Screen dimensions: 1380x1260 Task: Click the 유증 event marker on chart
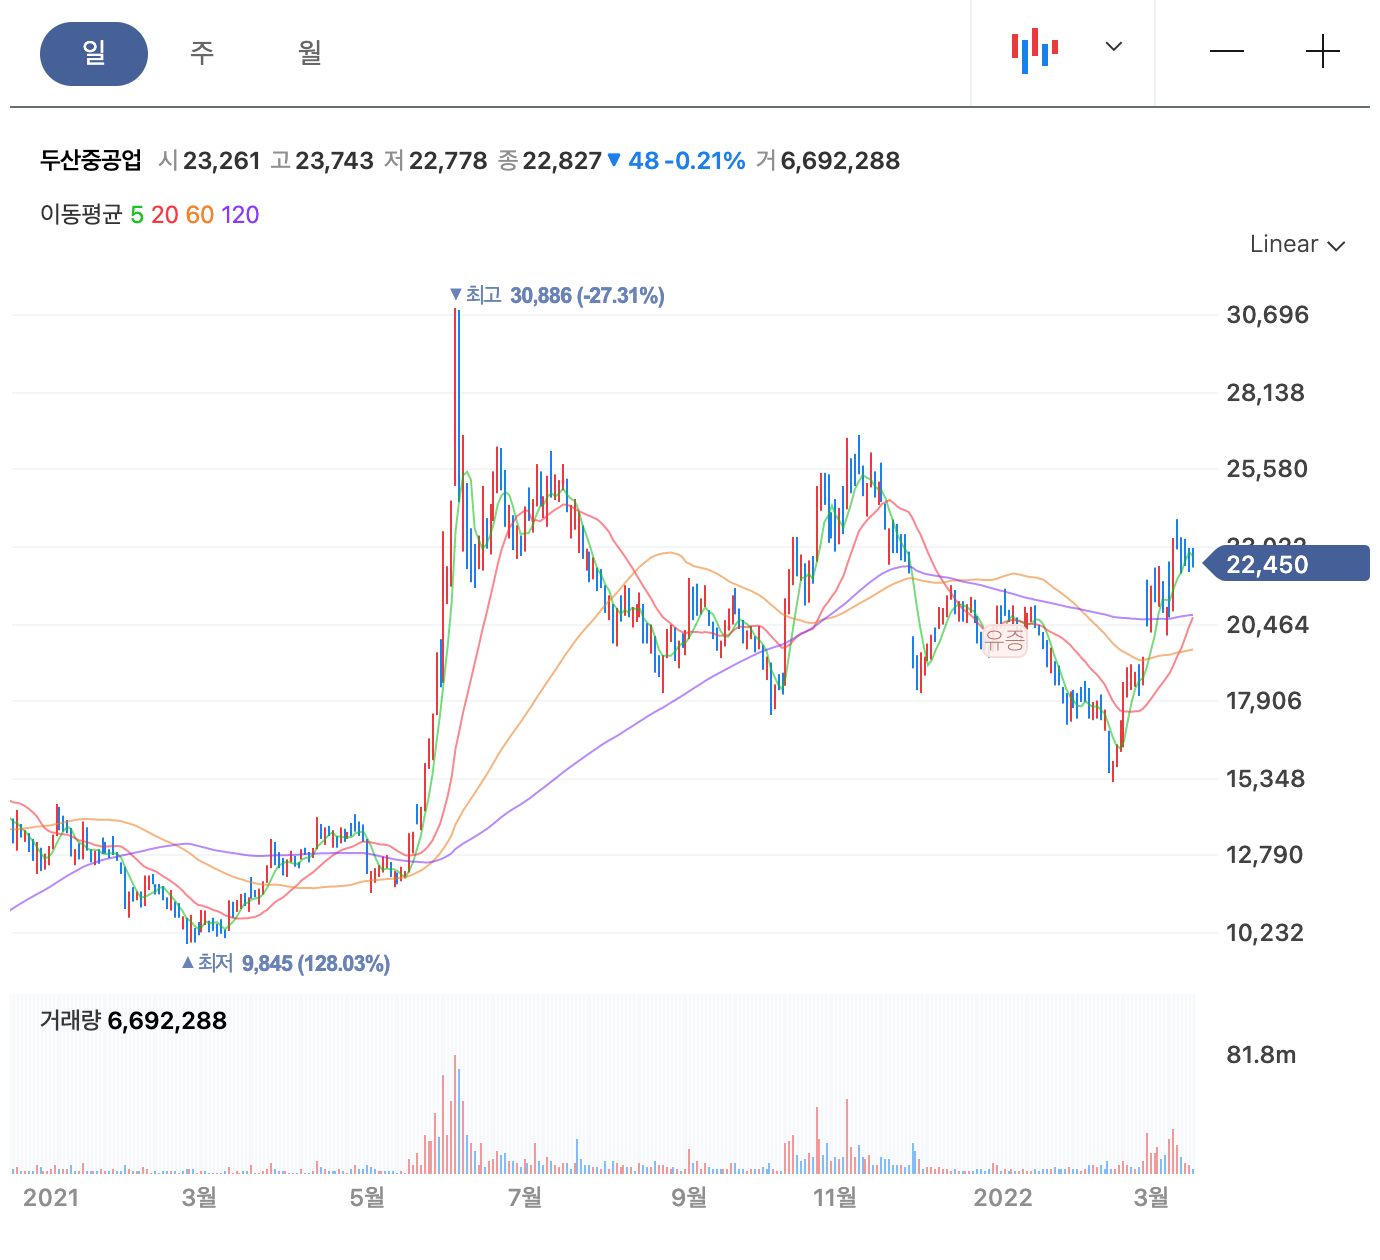pos(1005,639)
